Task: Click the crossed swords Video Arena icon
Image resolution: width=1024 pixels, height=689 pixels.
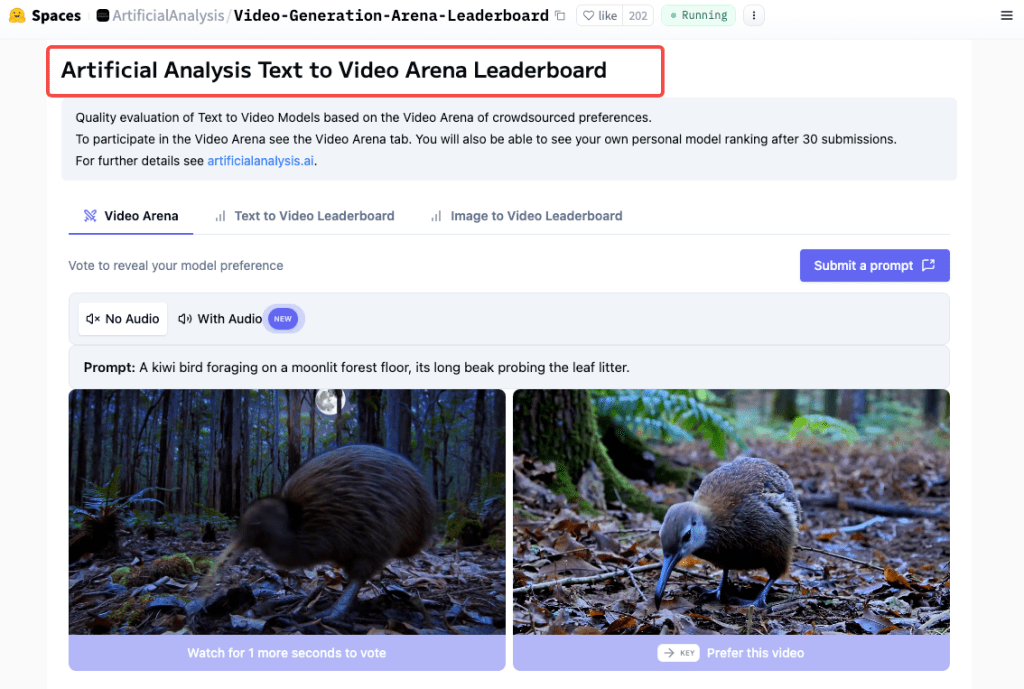Action: tap(90, 216)
